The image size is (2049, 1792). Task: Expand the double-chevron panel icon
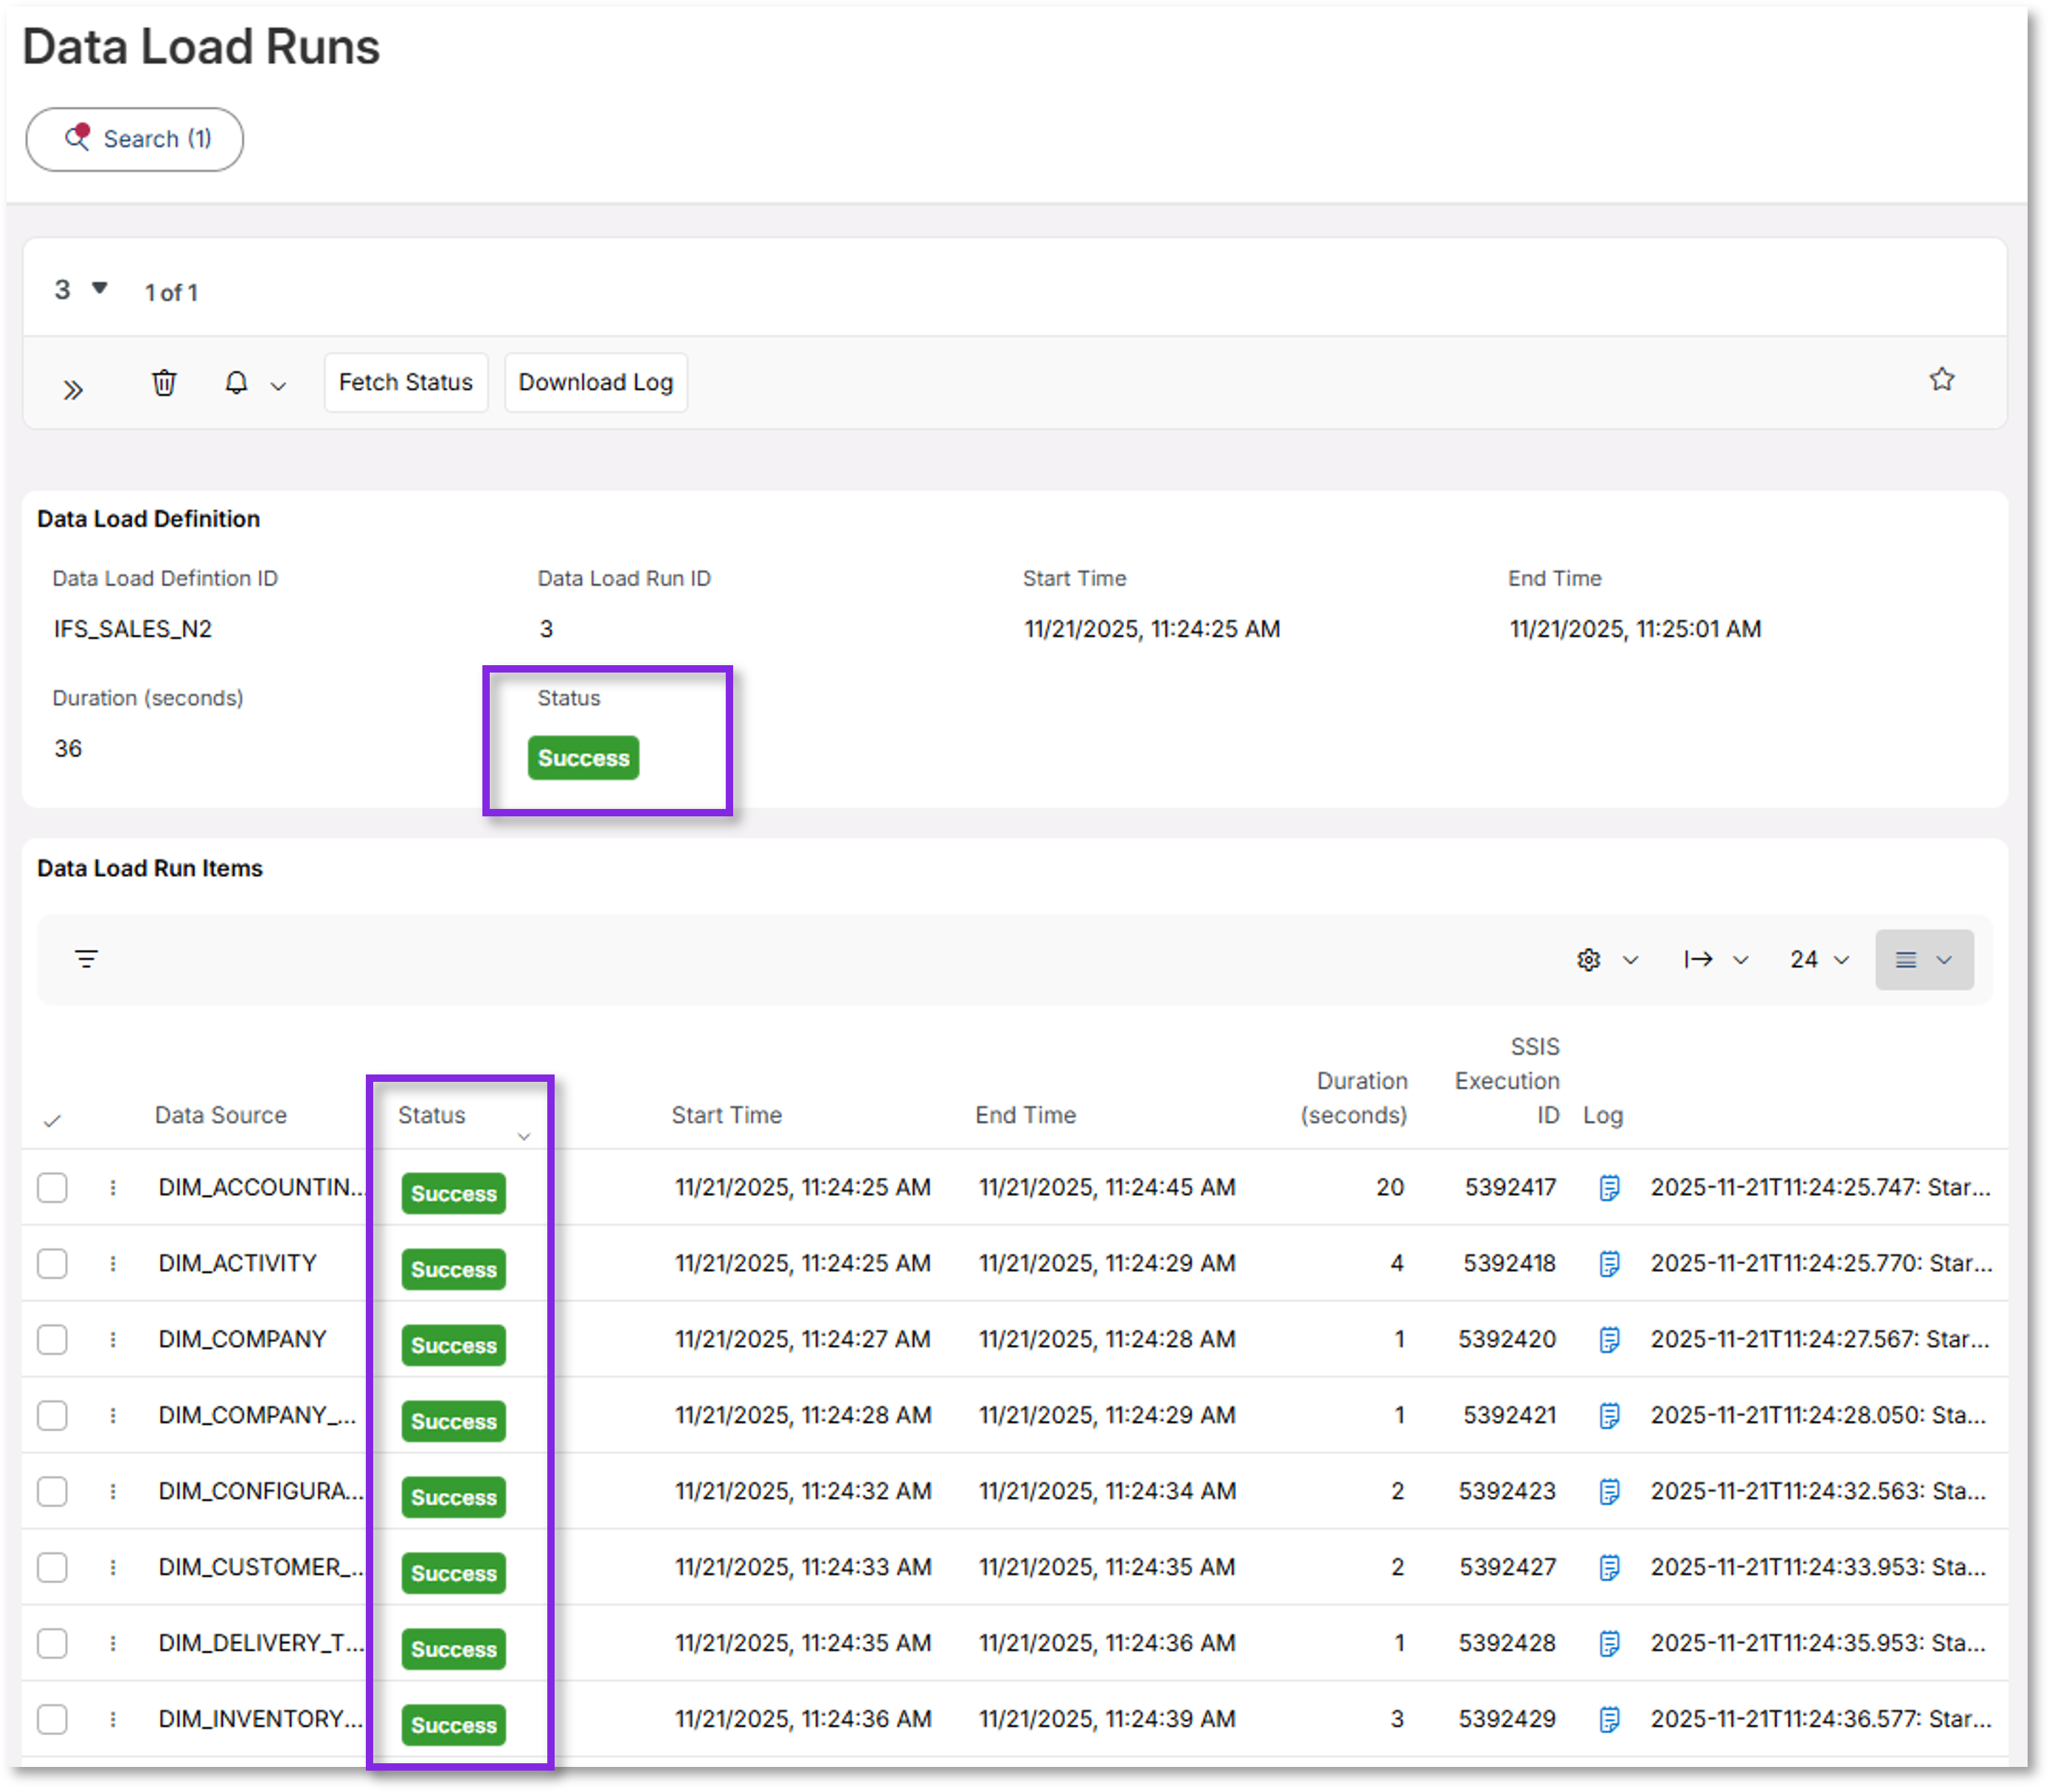click(72, 390)
